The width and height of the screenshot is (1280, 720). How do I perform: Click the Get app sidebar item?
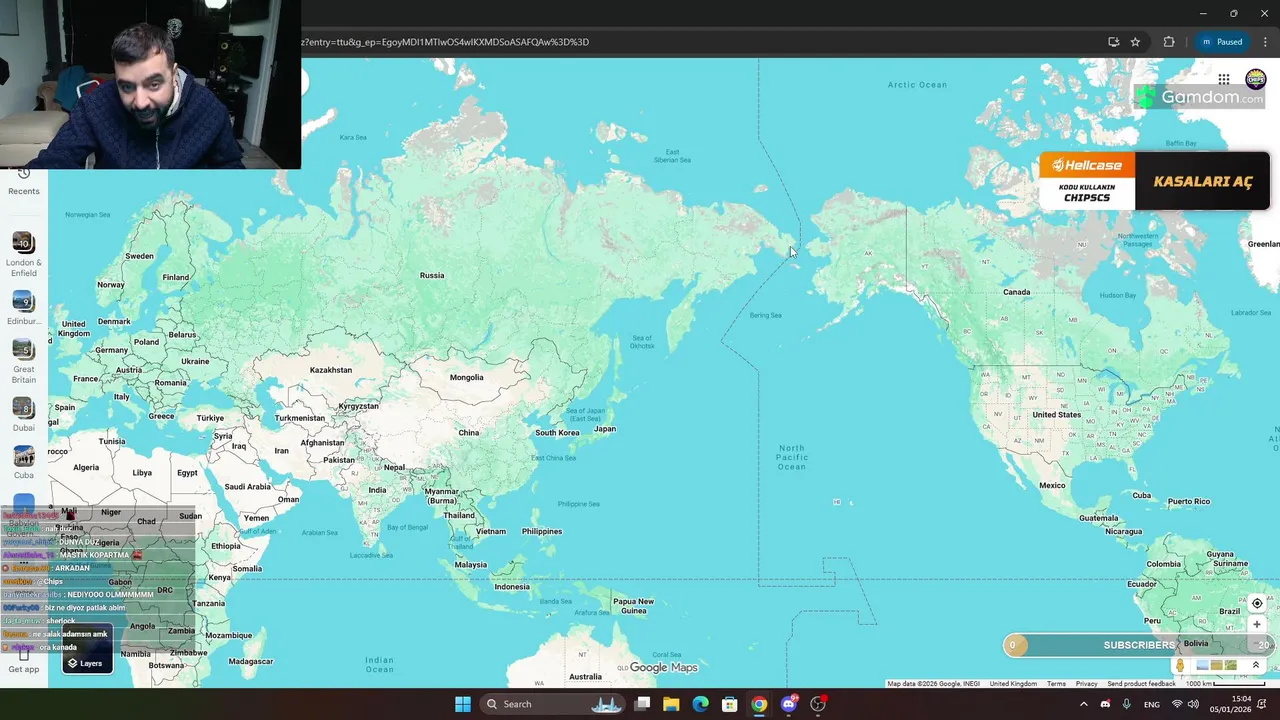pos(24,661)
